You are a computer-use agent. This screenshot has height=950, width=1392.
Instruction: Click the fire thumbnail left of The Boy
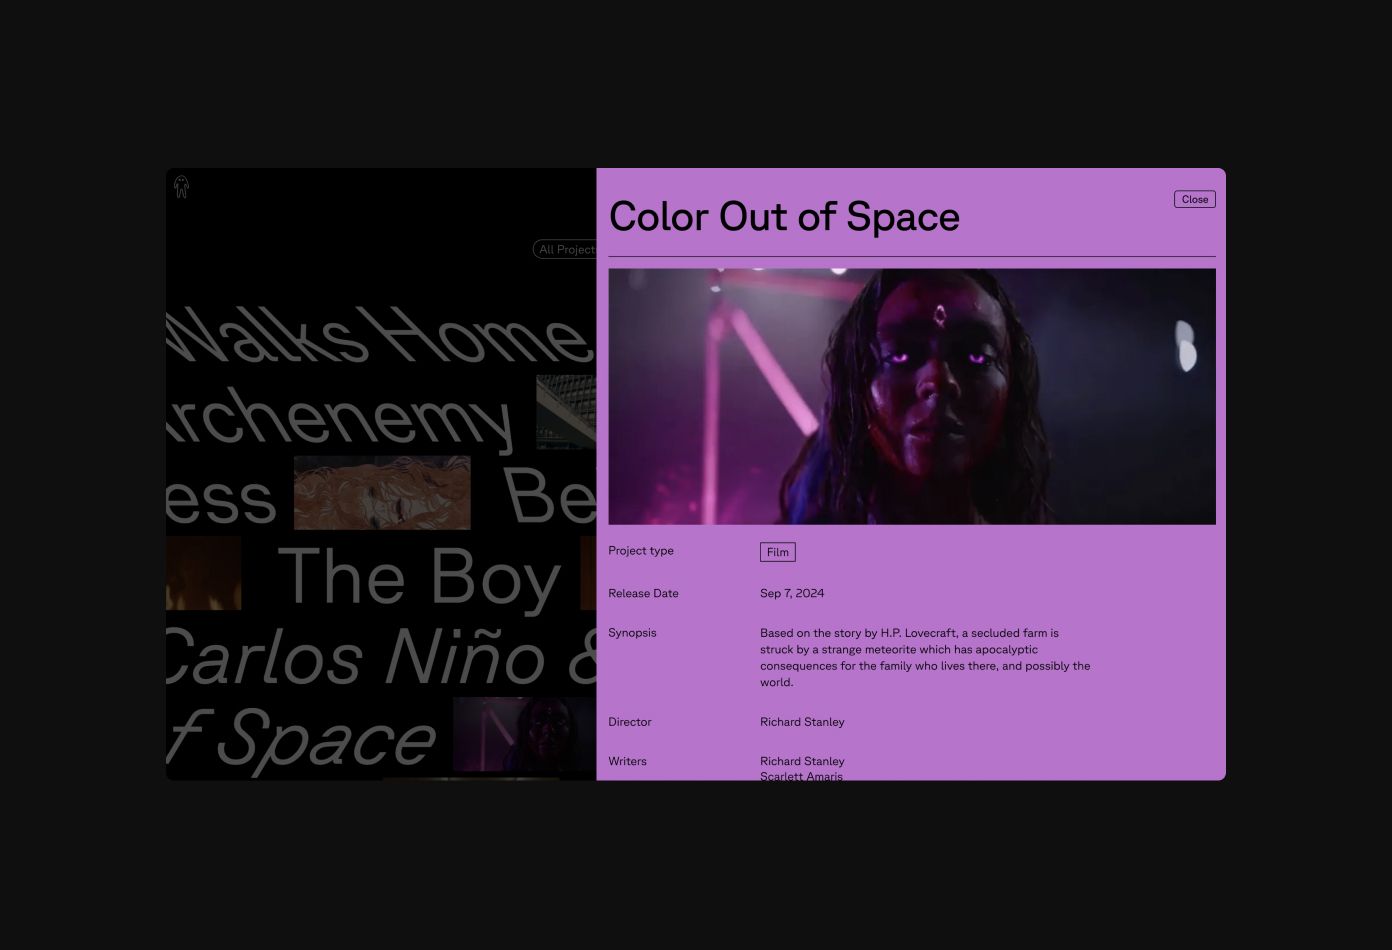click(203, 573)
